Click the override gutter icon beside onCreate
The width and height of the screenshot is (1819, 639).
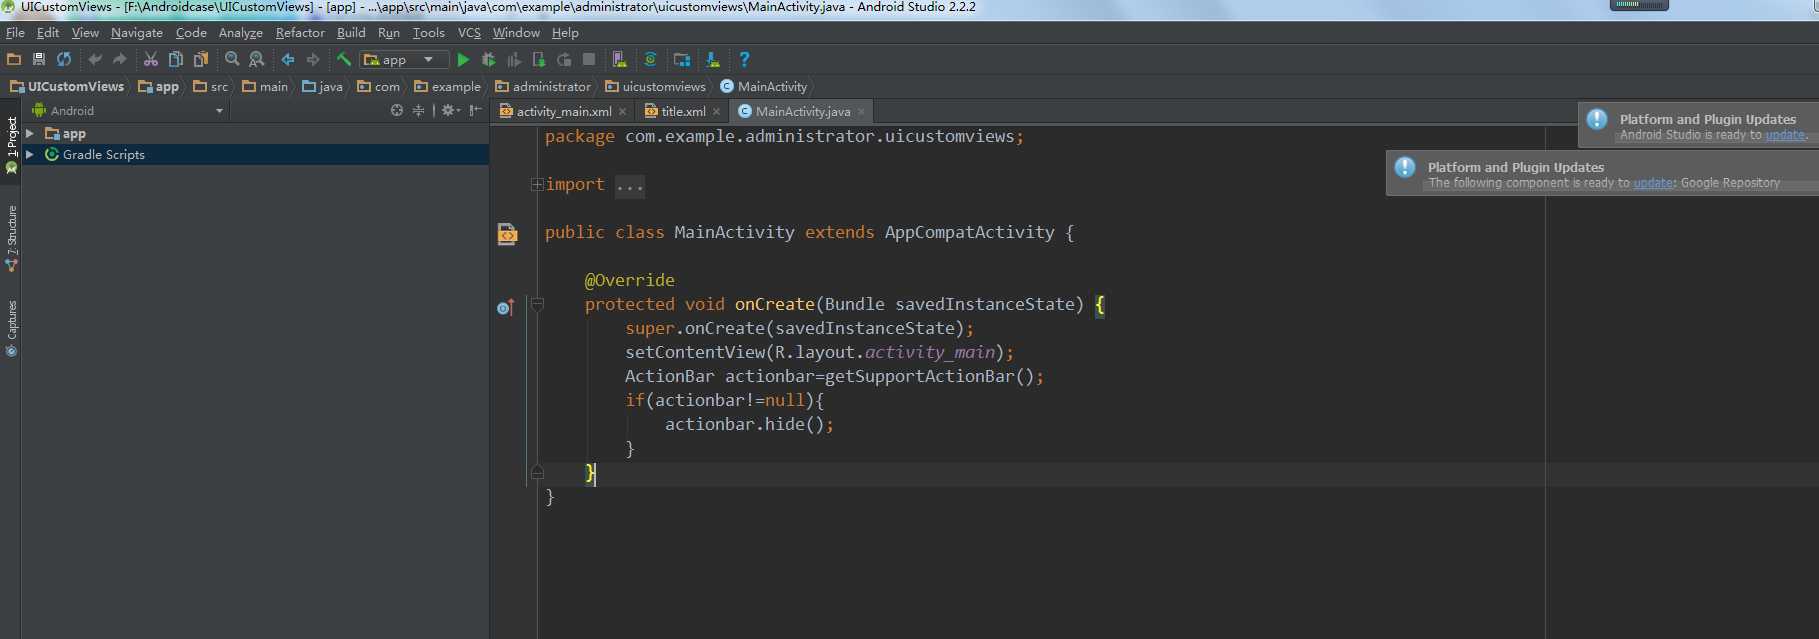click(506, 307)
